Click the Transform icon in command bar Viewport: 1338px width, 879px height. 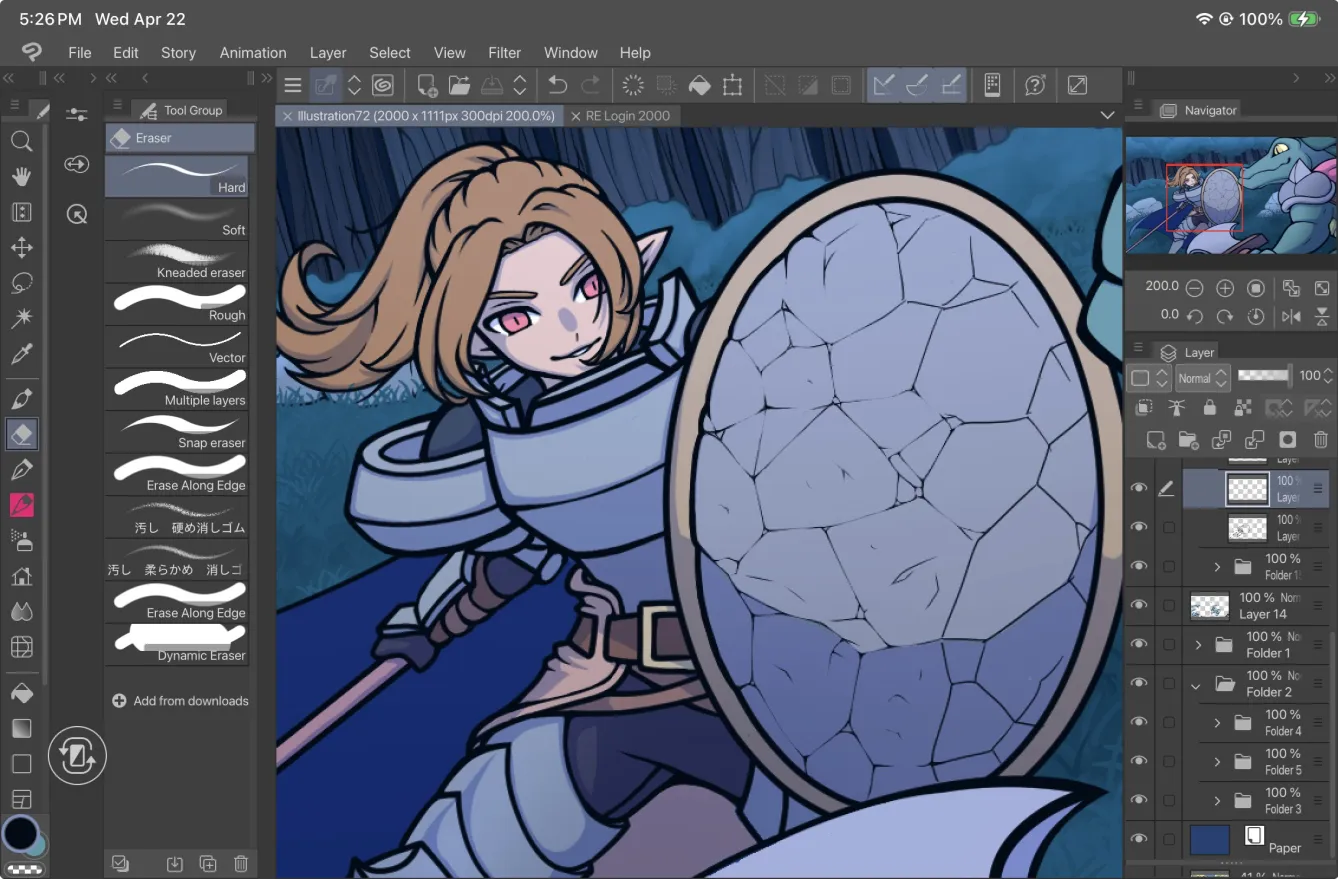(733, 85)
